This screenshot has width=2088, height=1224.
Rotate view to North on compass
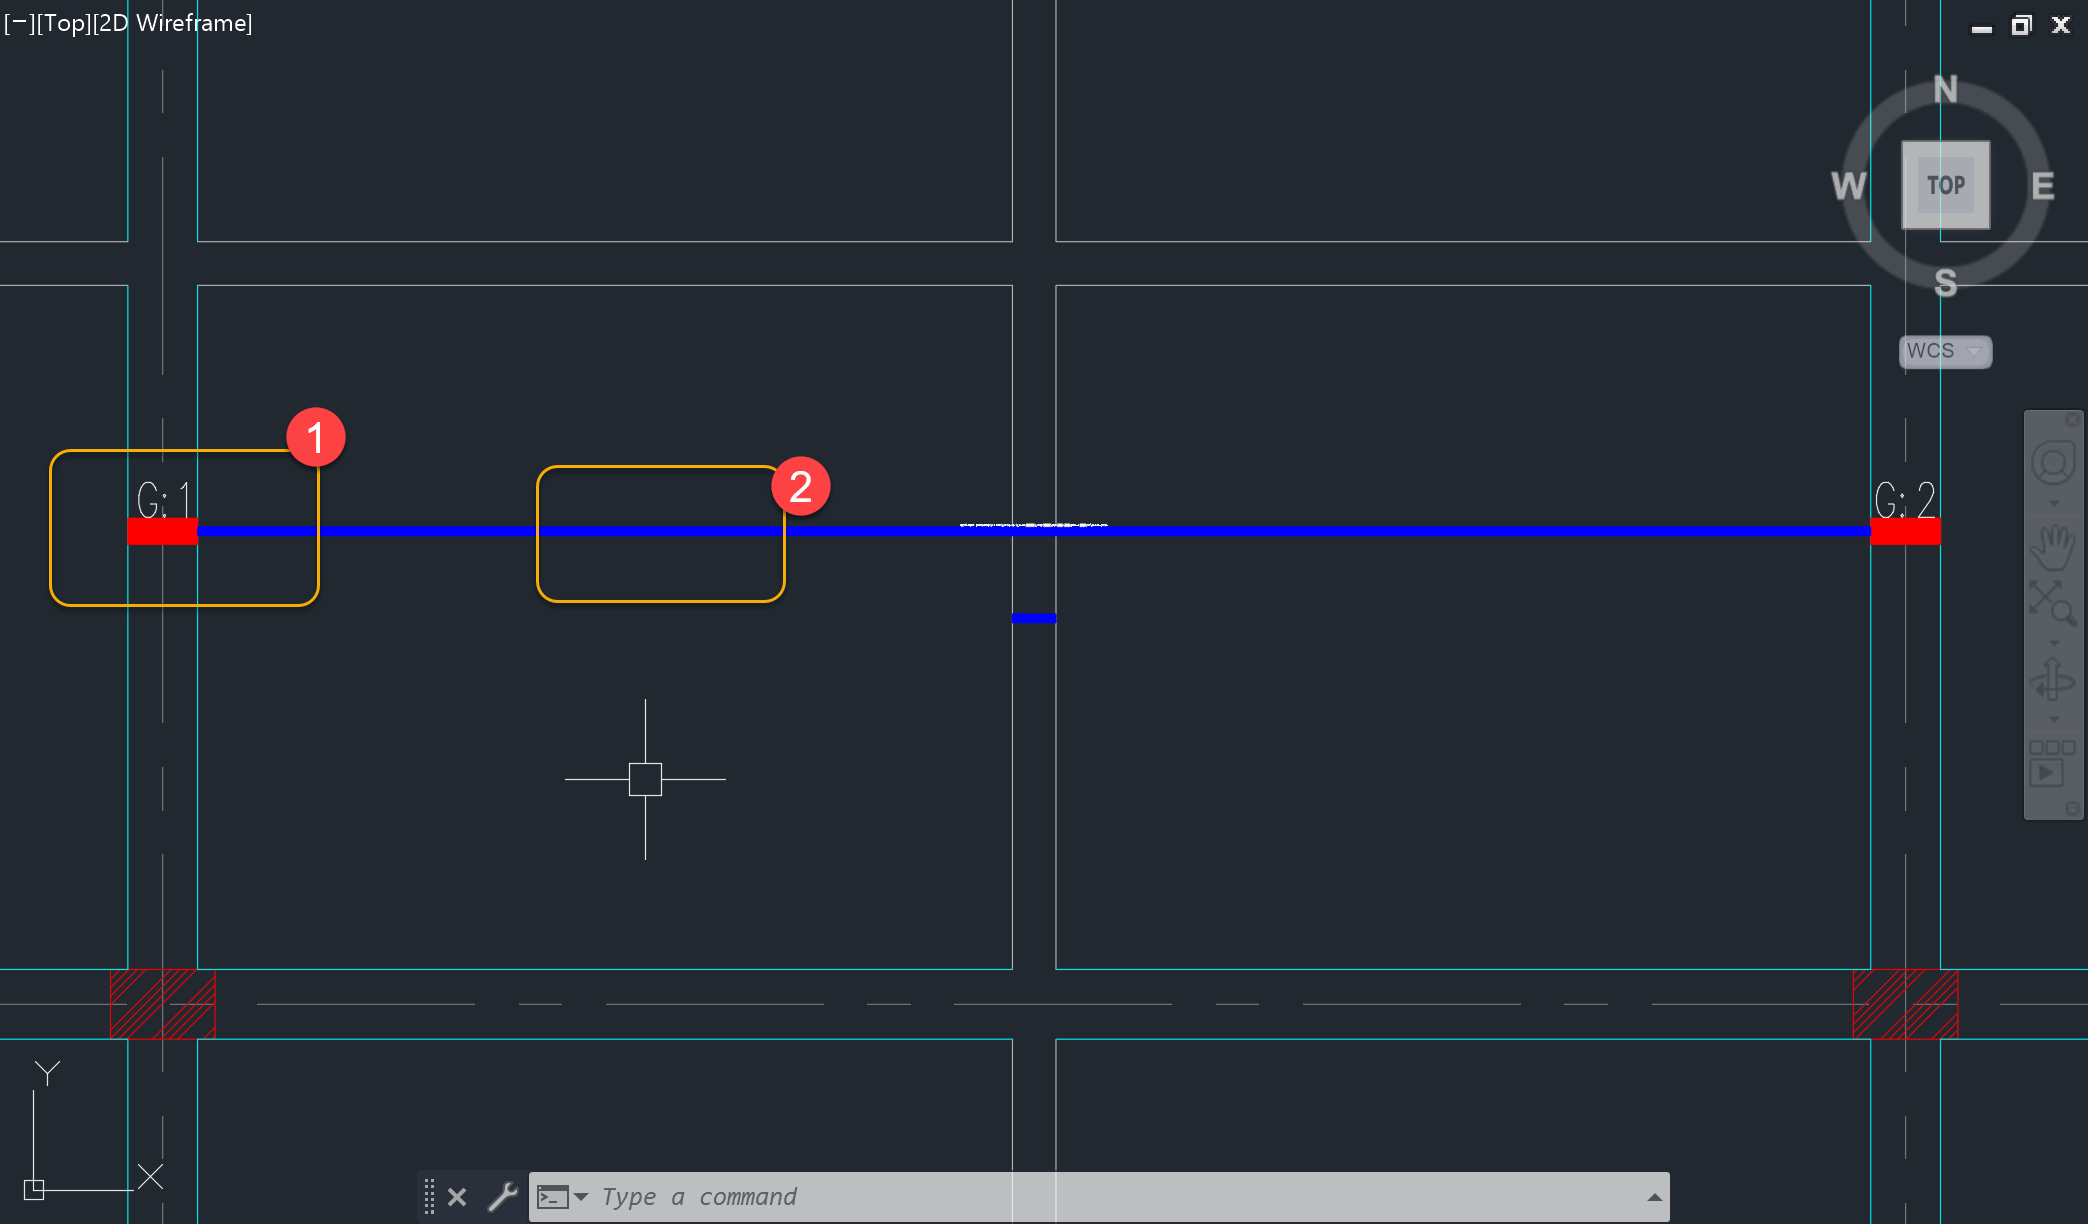[1945, 90]
